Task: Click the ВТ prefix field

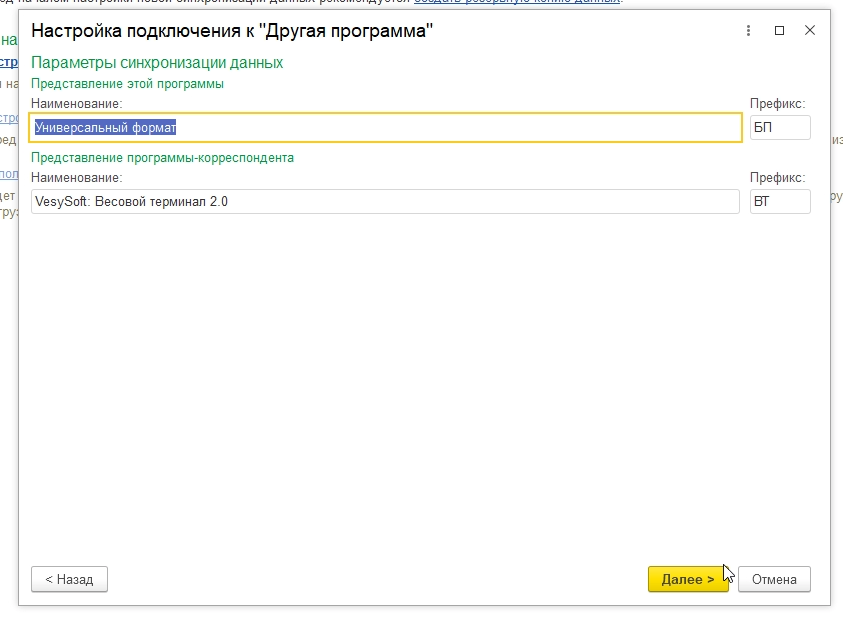Action: pos(780,201)
